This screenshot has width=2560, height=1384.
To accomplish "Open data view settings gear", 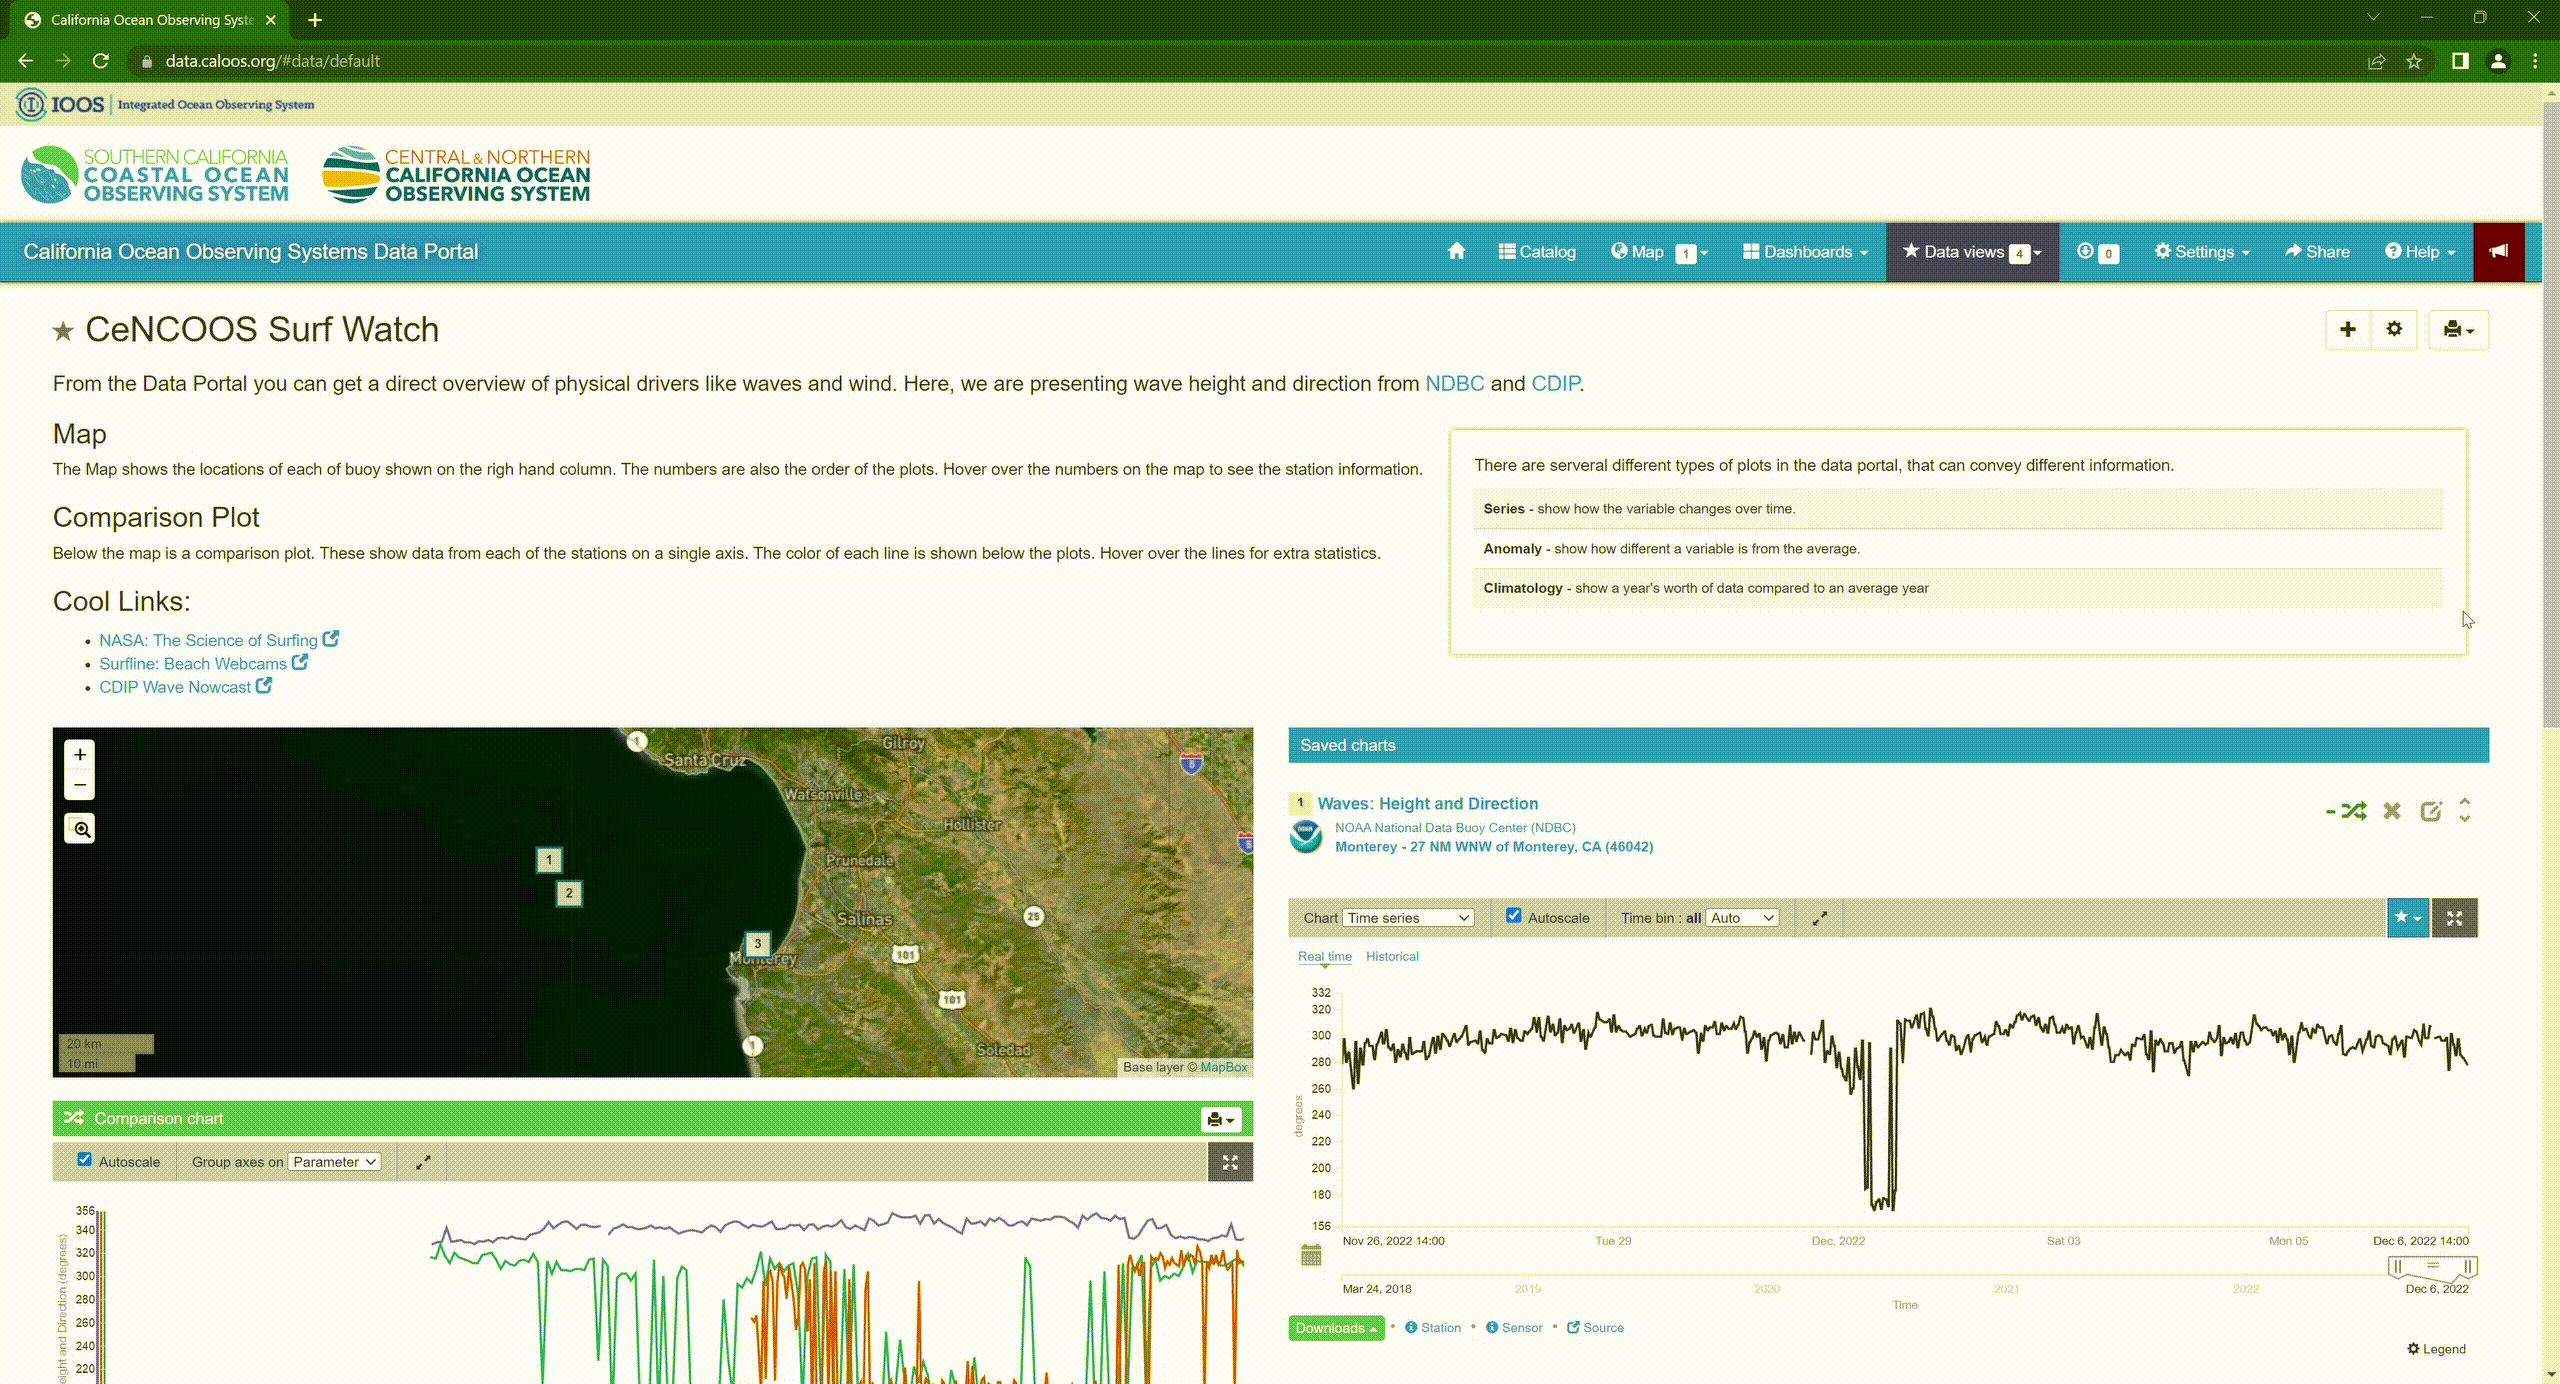I will [x=2394, y=330].
